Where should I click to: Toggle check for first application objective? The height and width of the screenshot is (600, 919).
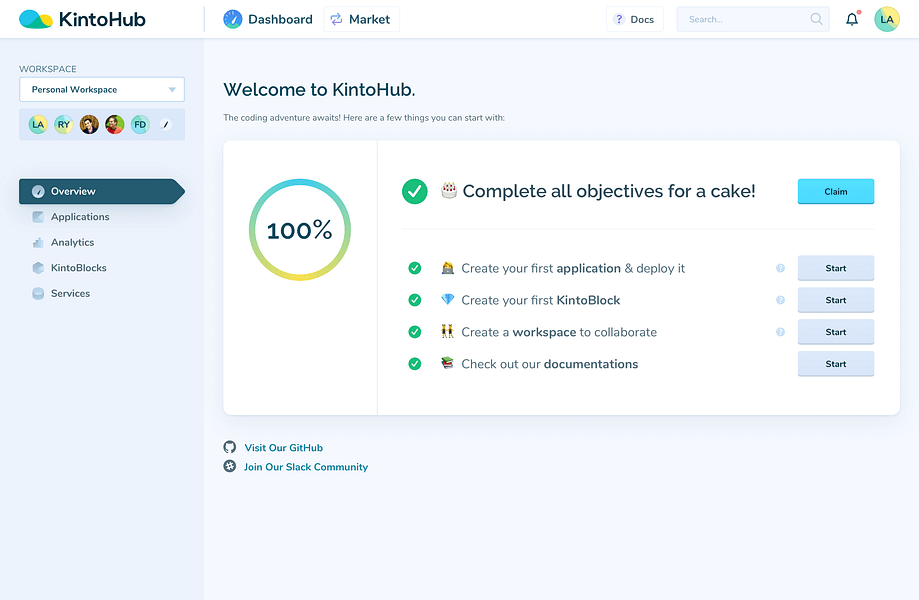click(x=414, y=268)
